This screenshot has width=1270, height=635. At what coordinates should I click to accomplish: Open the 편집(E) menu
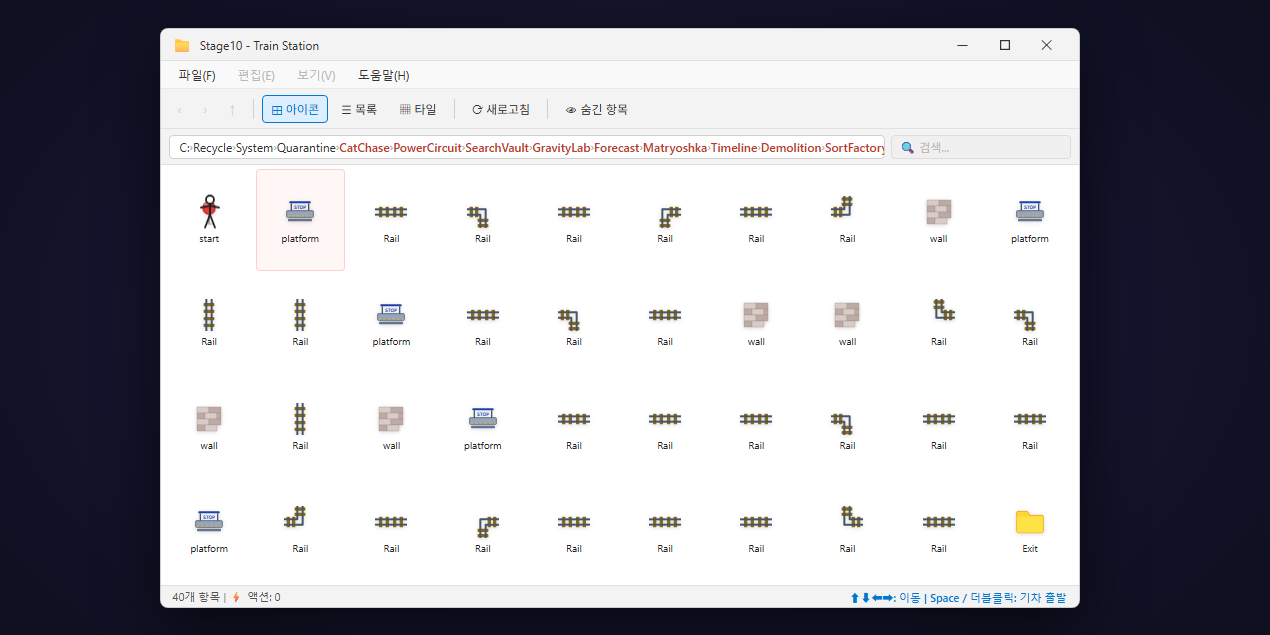(256, 75)
